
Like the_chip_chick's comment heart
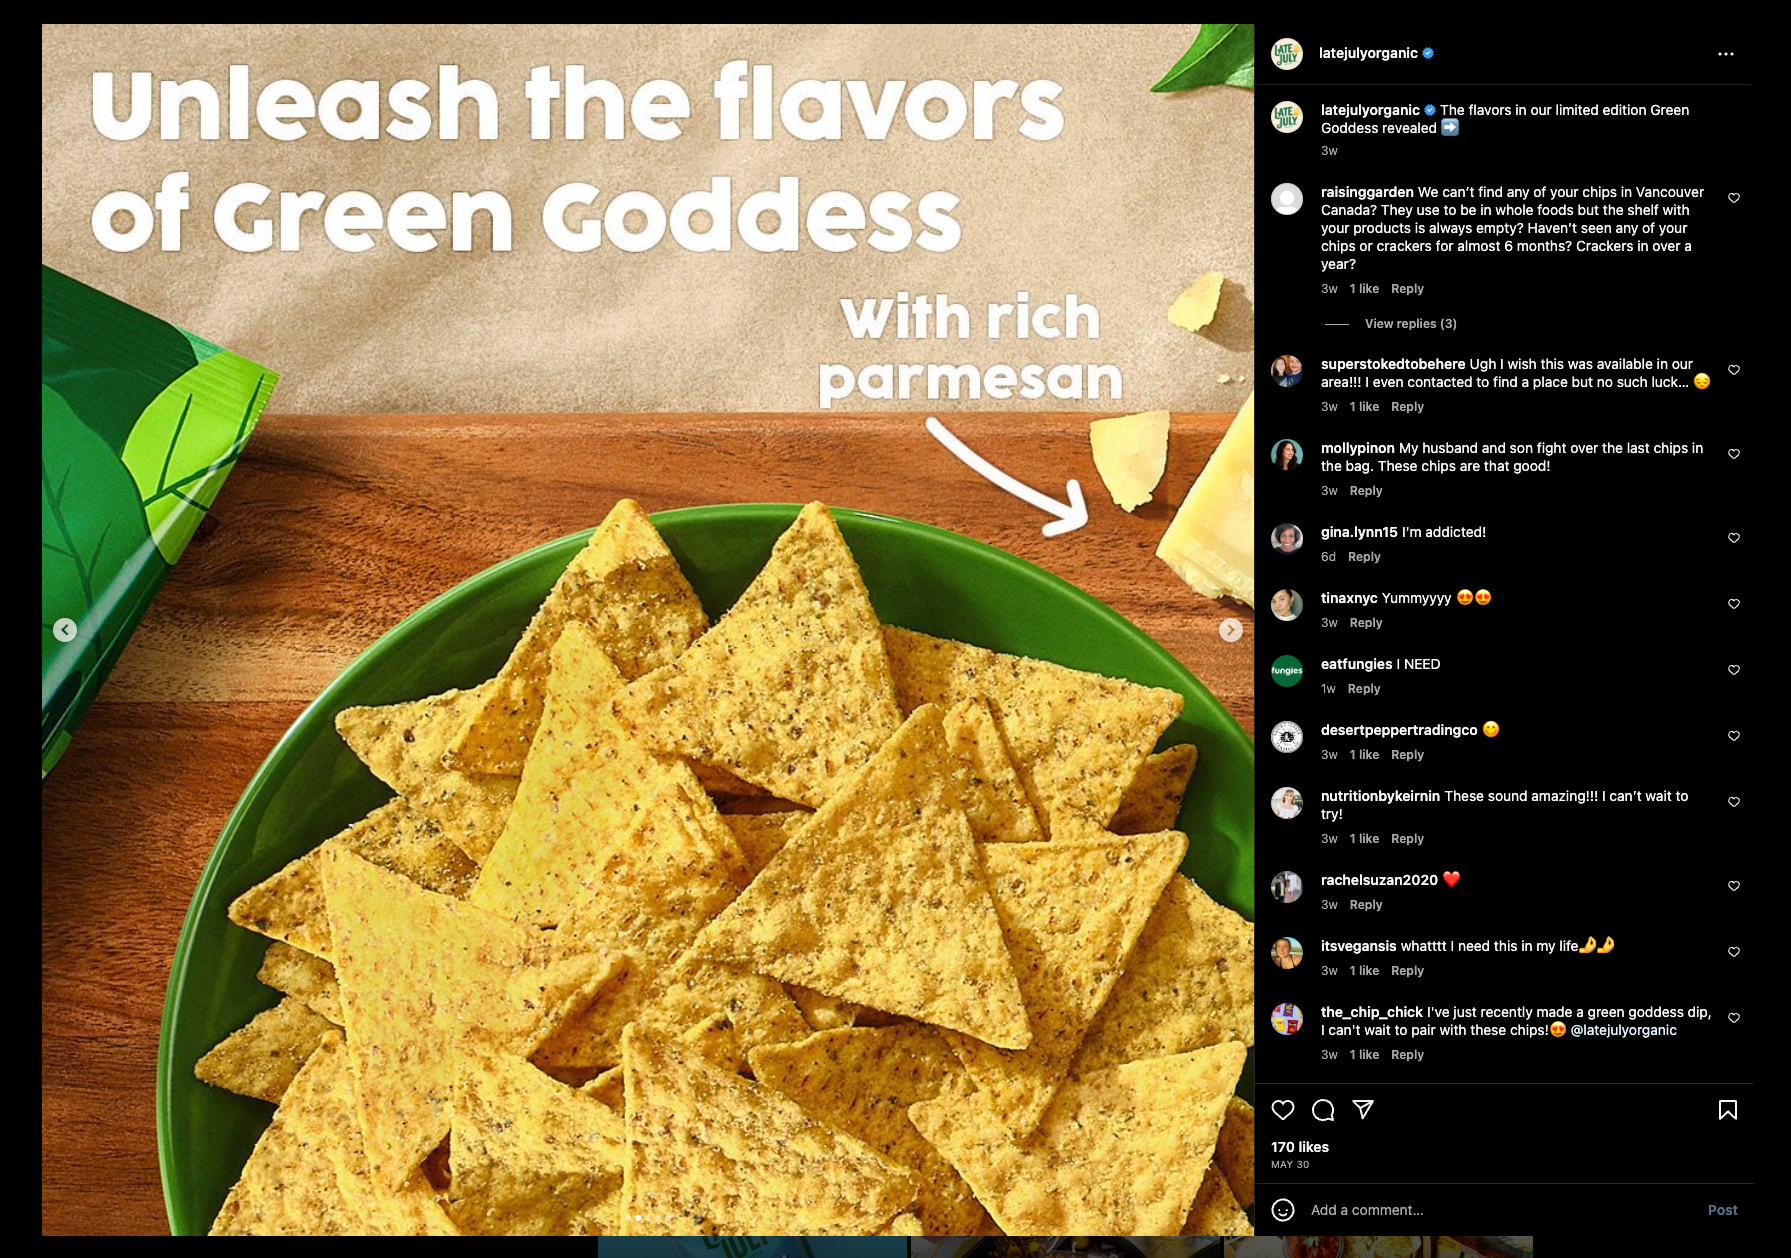click(1734, 1018)
